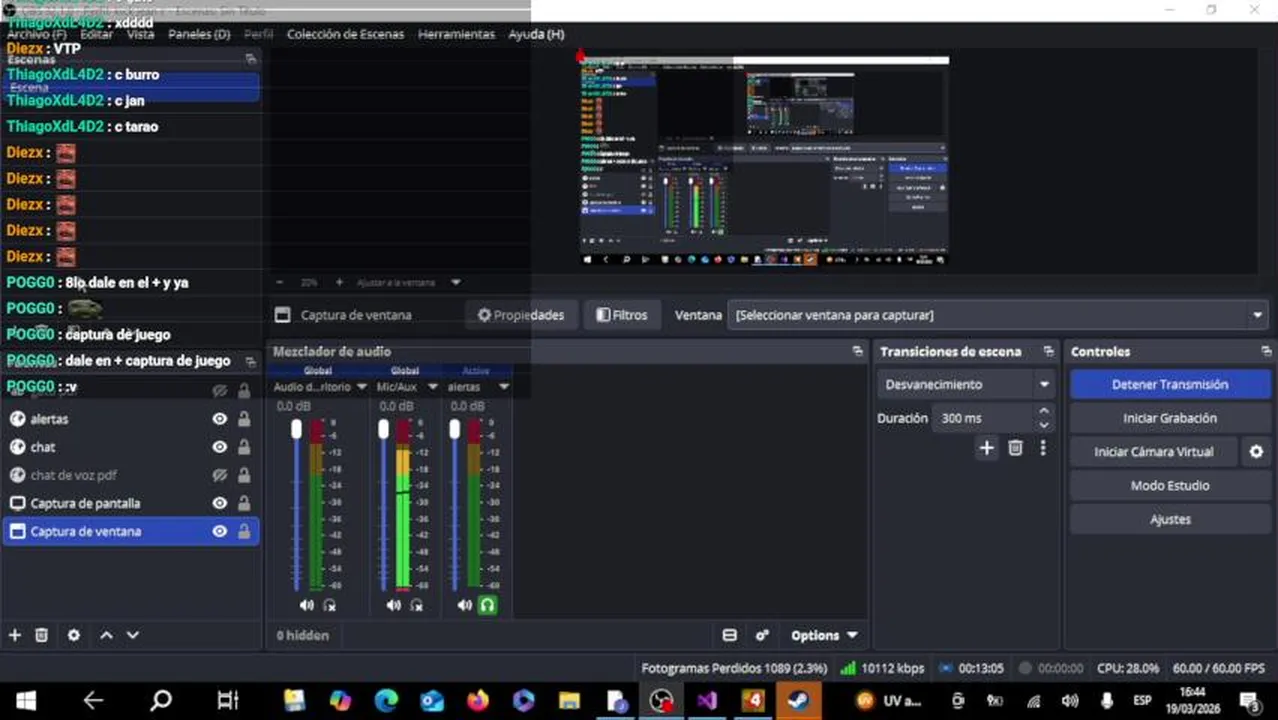Open audio mixer advanced settings gears icon

[762, 635]
